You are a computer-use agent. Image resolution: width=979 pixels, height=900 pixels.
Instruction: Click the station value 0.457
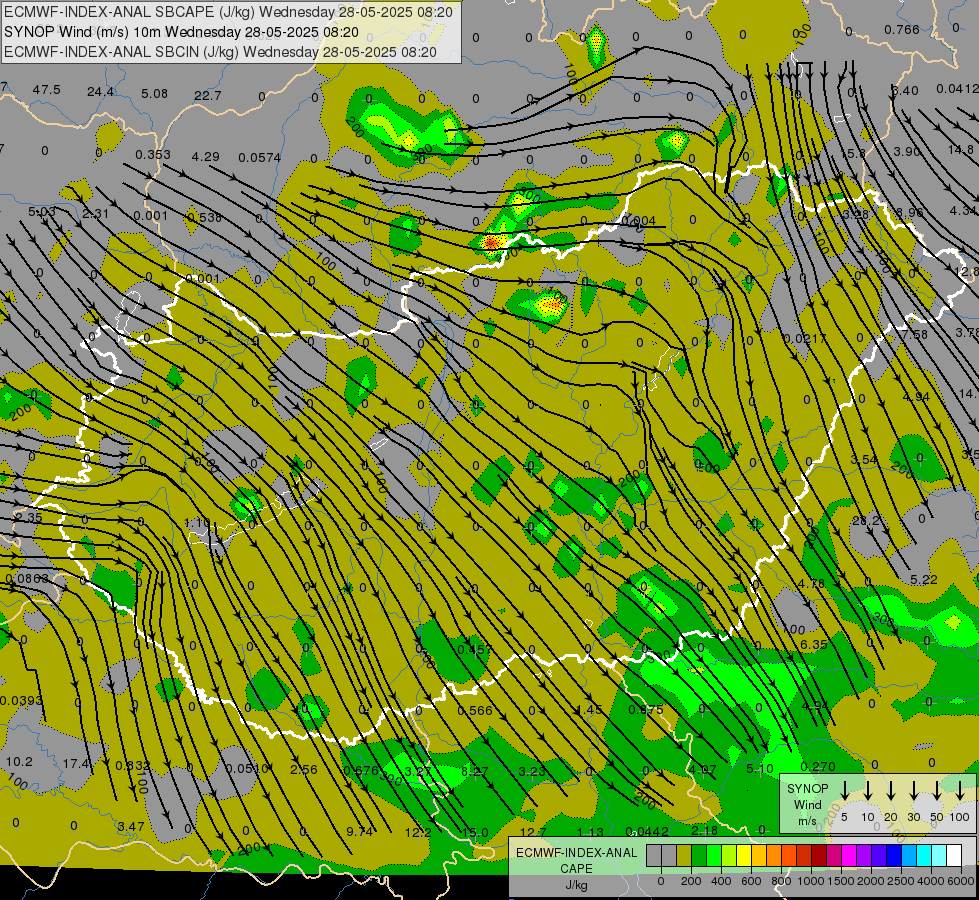(475, 649)
